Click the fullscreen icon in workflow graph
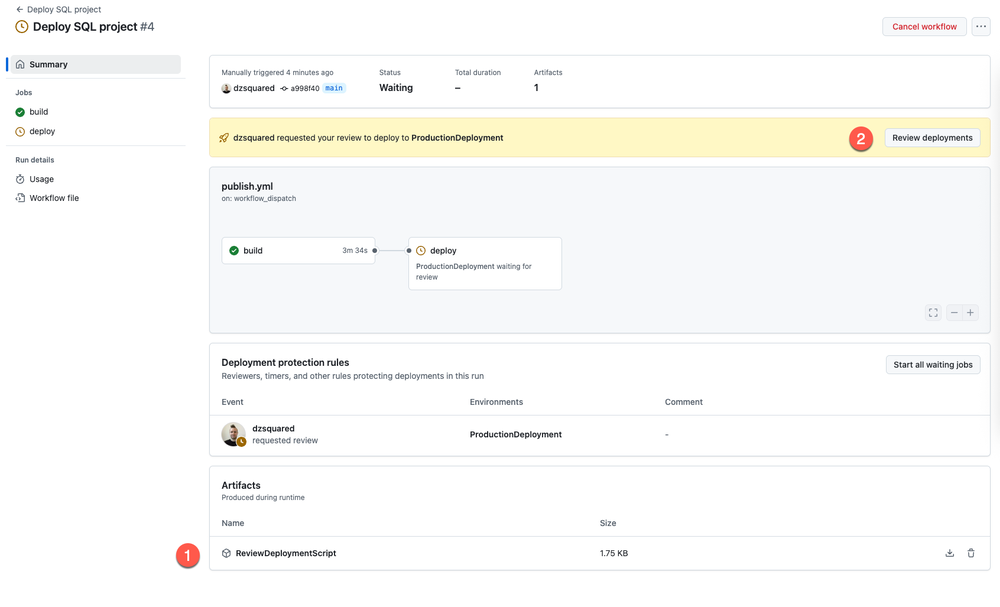 (933, 312)
